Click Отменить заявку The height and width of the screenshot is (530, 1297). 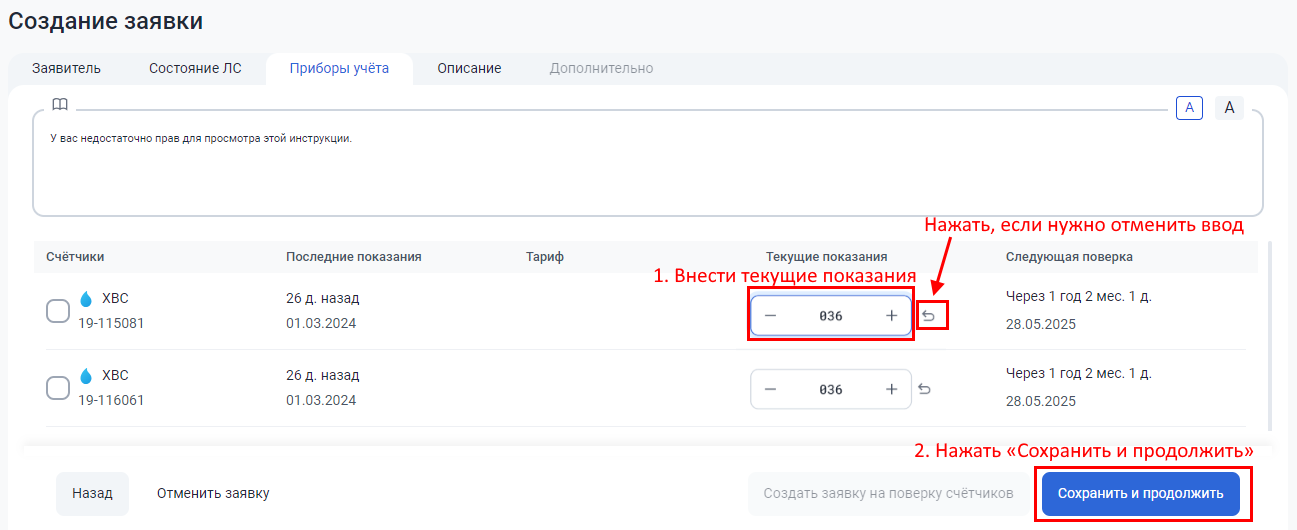[213, 493]
